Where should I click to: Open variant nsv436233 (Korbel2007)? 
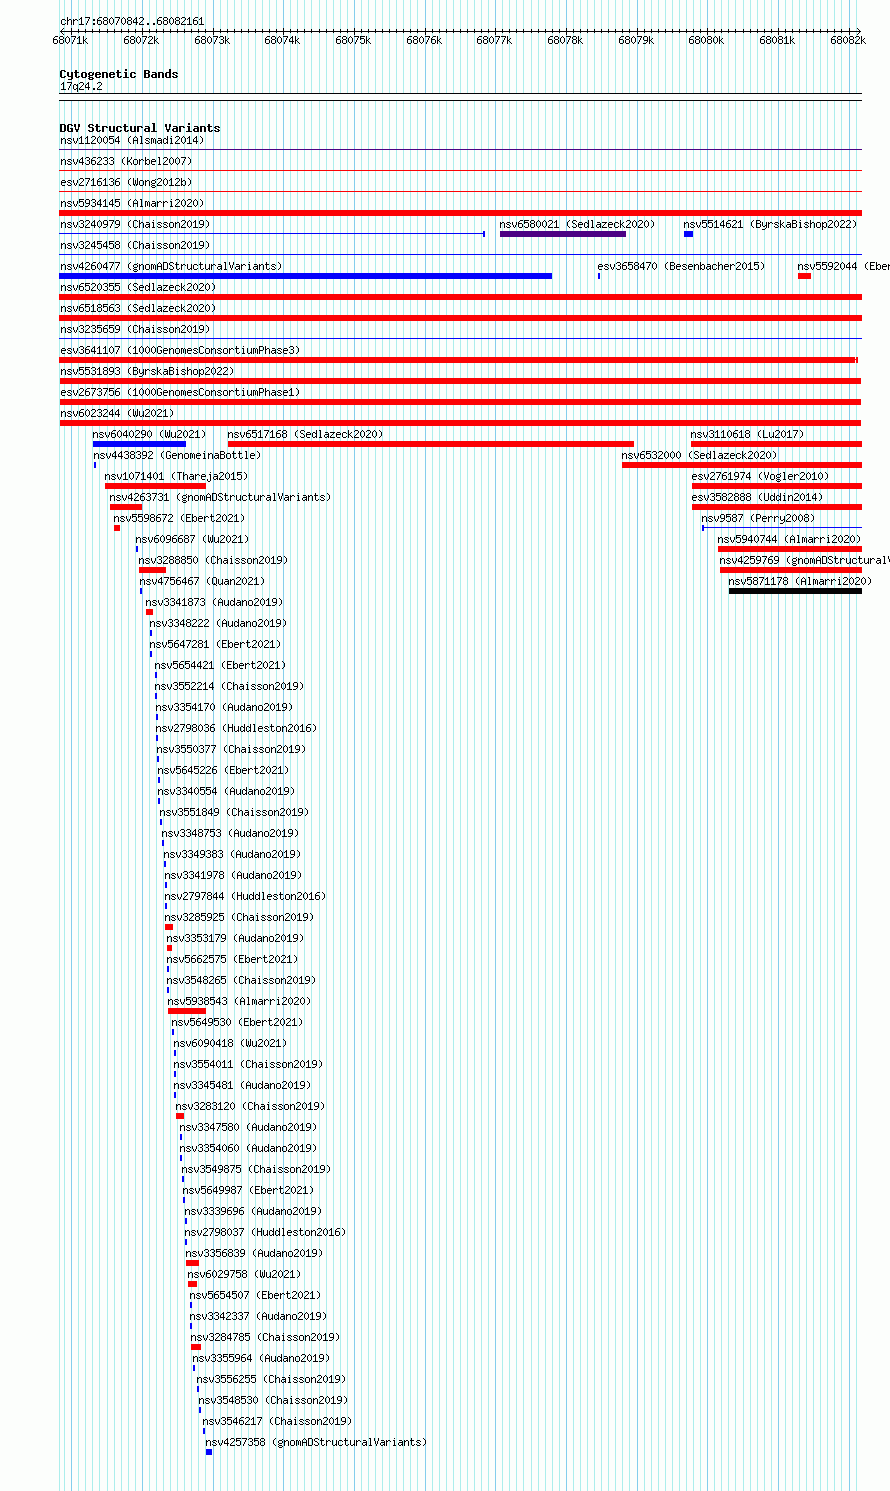click(x=126, y=161)
